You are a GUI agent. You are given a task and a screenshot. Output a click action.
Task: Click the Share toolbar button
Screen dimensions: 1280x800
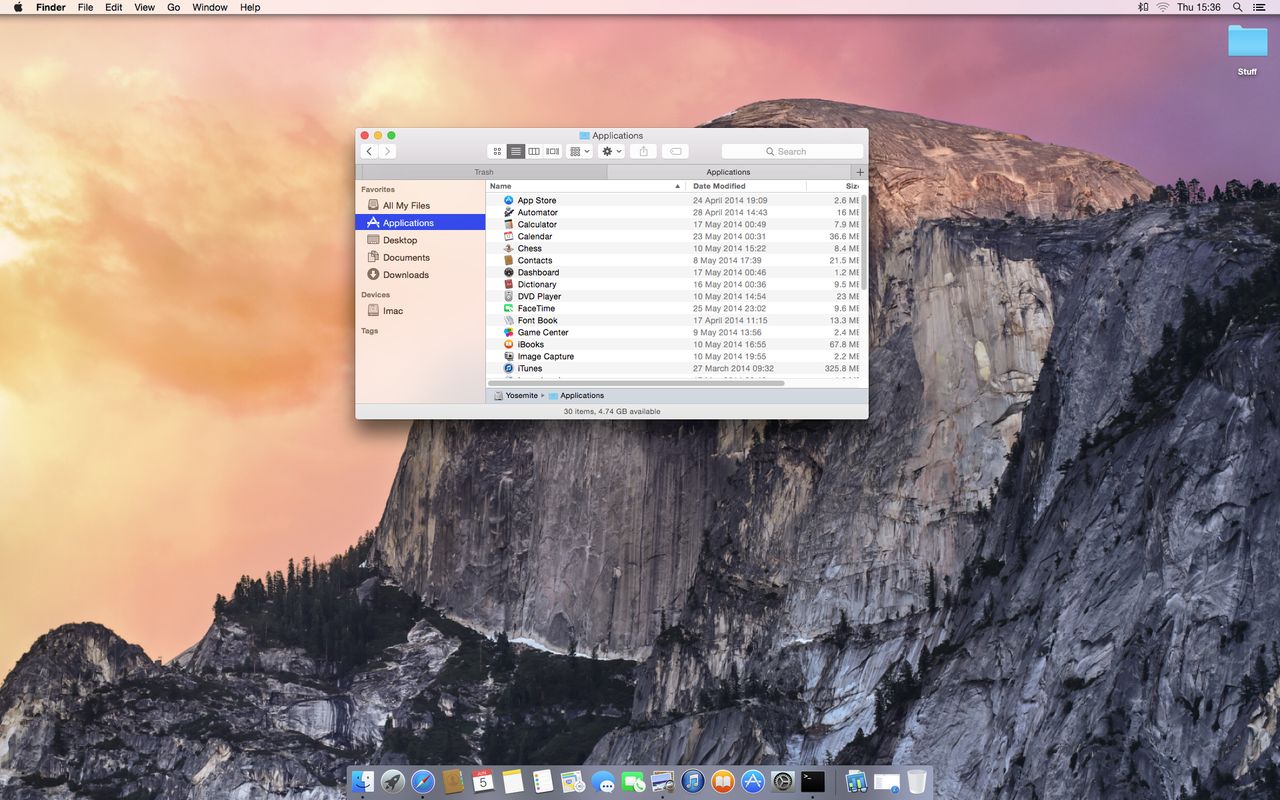pyautogui.click(x=644, y=151)
